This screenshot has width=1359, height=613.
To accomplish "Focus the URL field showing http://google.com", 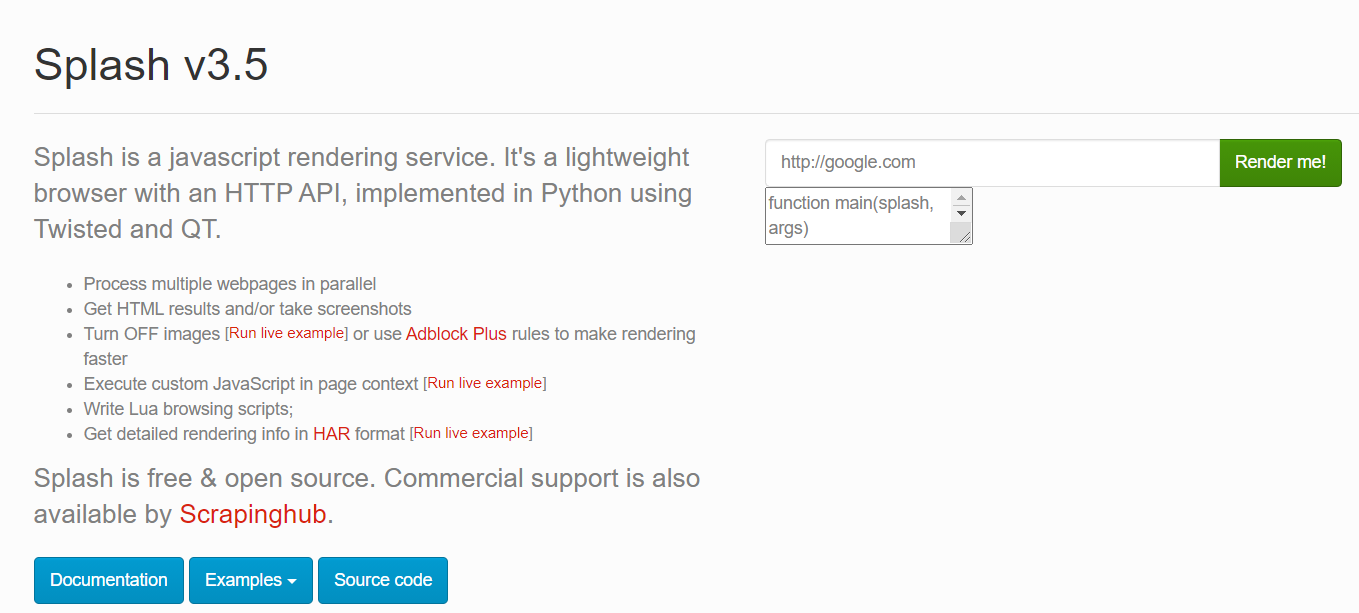I will click(x=991, y=162).
